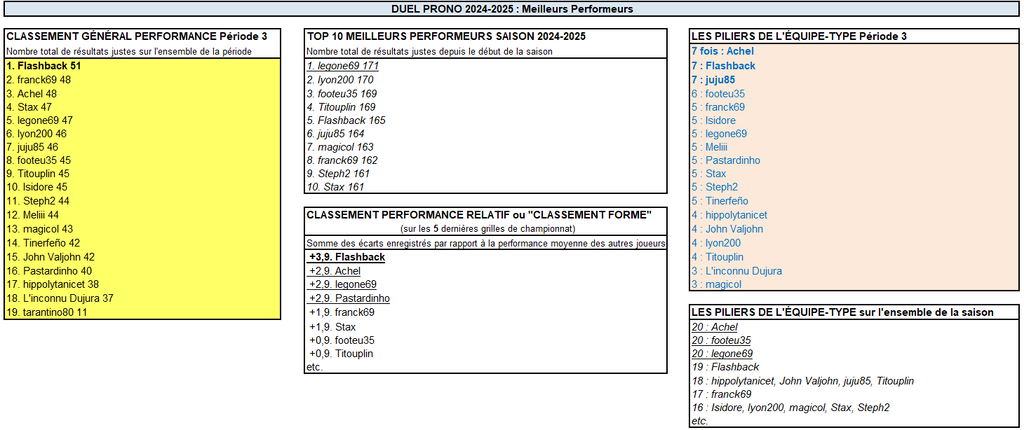
Task: Click Les Piliers de l'Équipe-Type Période 3 header
Action: [799, 36]
